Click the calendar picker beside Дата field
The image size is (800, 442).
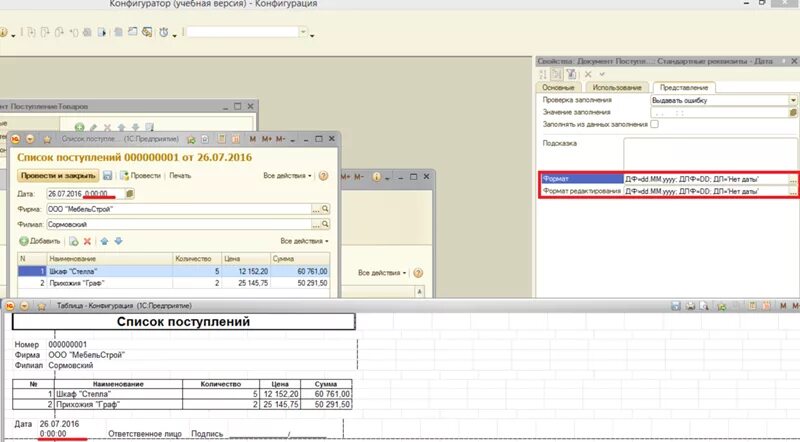click(x=130, y=194)
